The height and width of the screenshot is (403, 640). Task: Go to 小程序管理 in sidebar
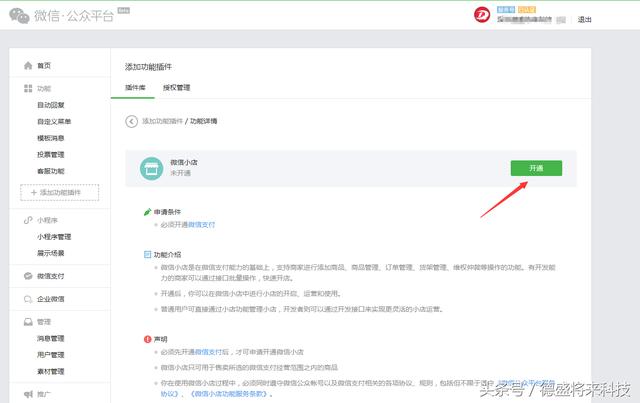[54, 237]
